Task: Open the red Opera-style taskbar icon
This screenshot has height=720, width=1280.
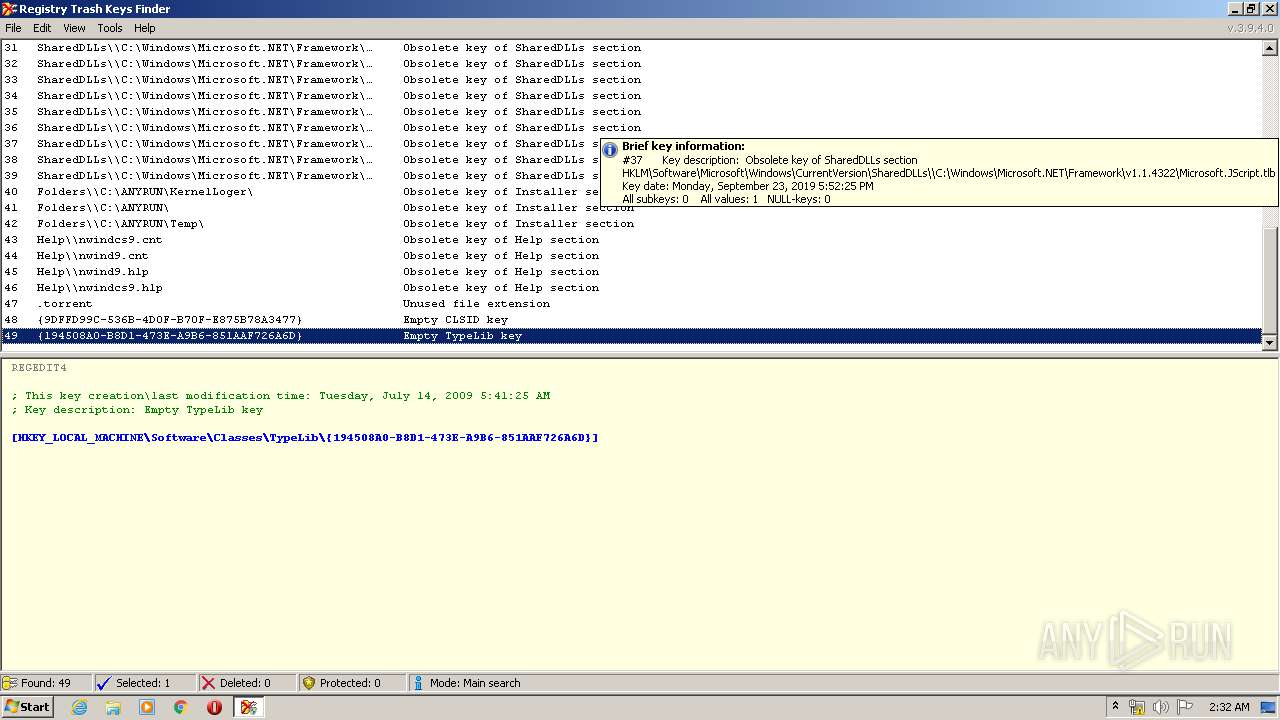Action: tap(214, 707)
